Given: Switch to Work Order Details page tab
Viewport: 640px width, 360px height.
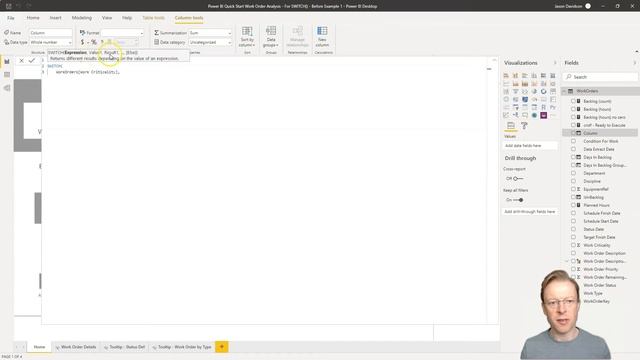Looking at the screenshot, I should click(x=76, y=347).
